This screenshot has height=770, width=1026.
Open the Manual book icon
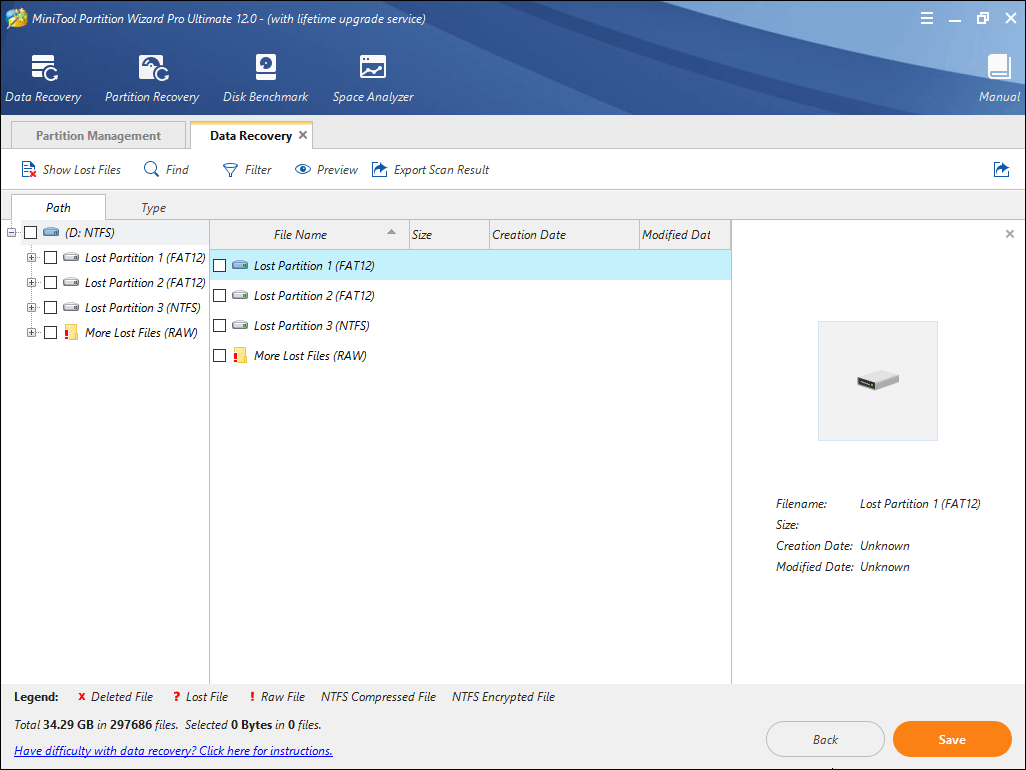click(999, 69)
